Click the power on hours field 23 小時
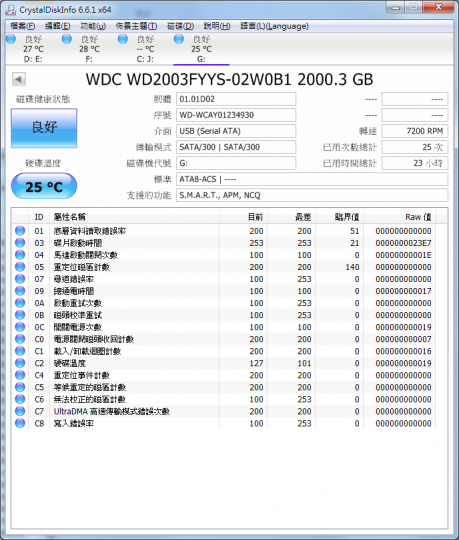The image size is (459, 540). (415, 163)
